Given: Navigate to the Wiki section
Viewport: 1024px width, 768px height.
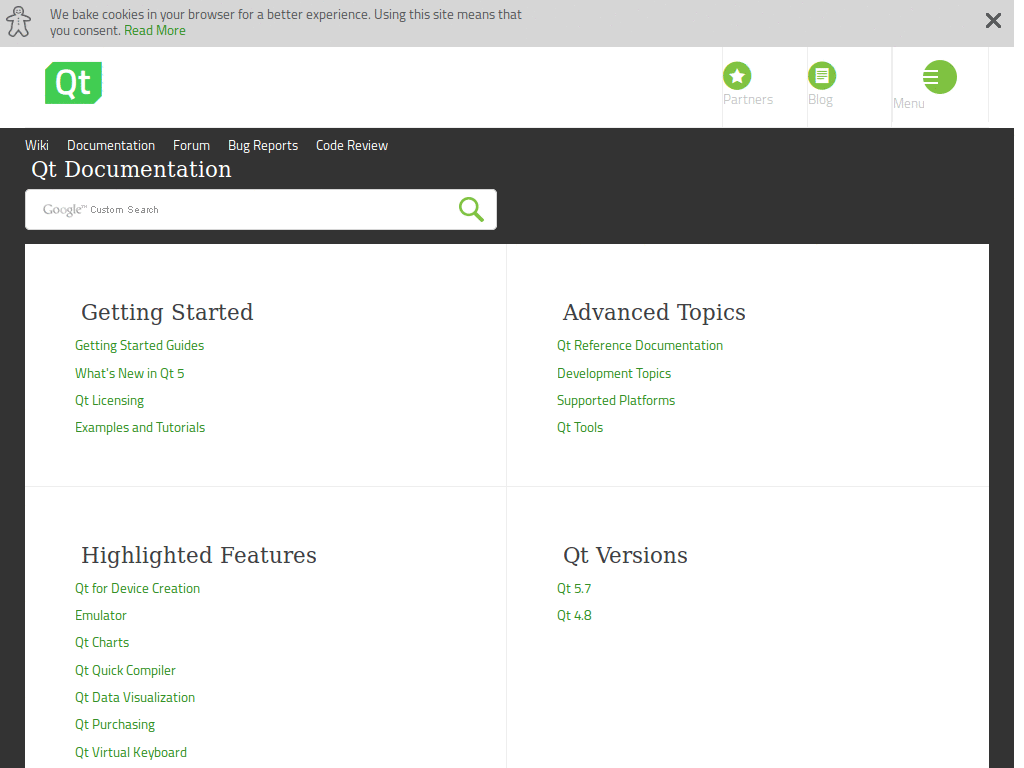Looking at the screenshot, I should (36, 145).
